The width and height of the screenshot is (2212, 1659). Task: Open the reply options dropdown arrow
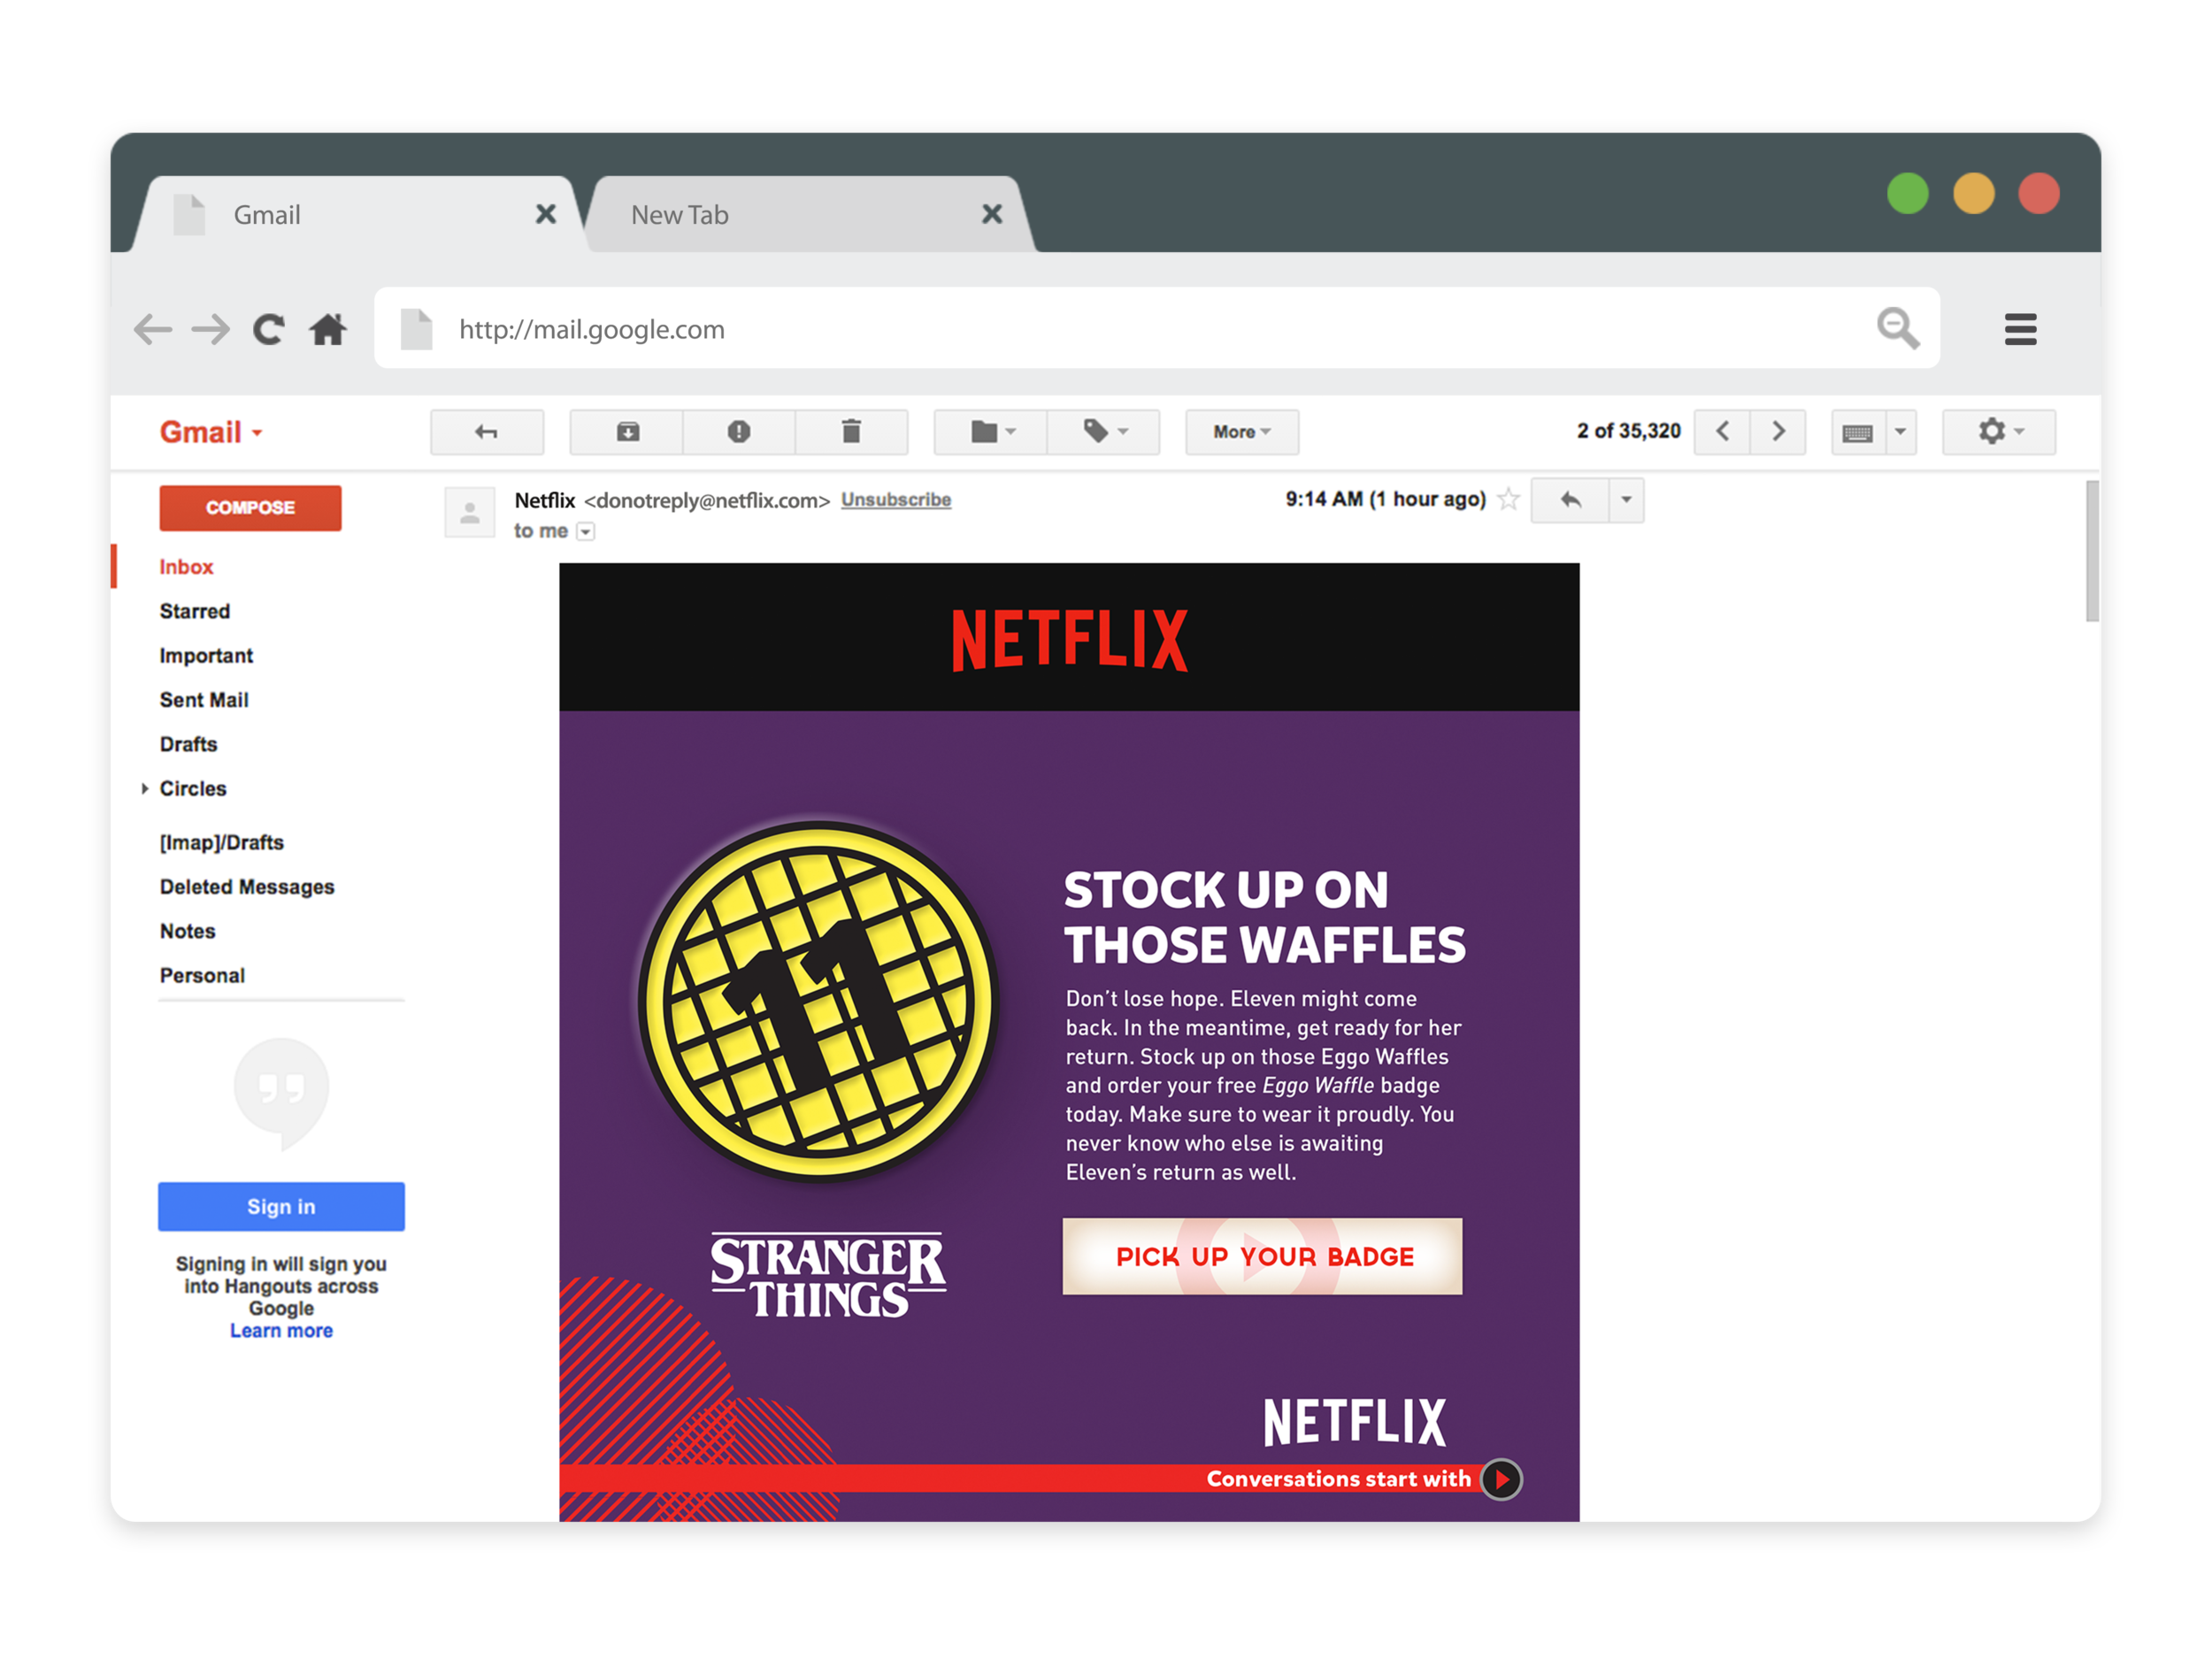point(1626,500)
